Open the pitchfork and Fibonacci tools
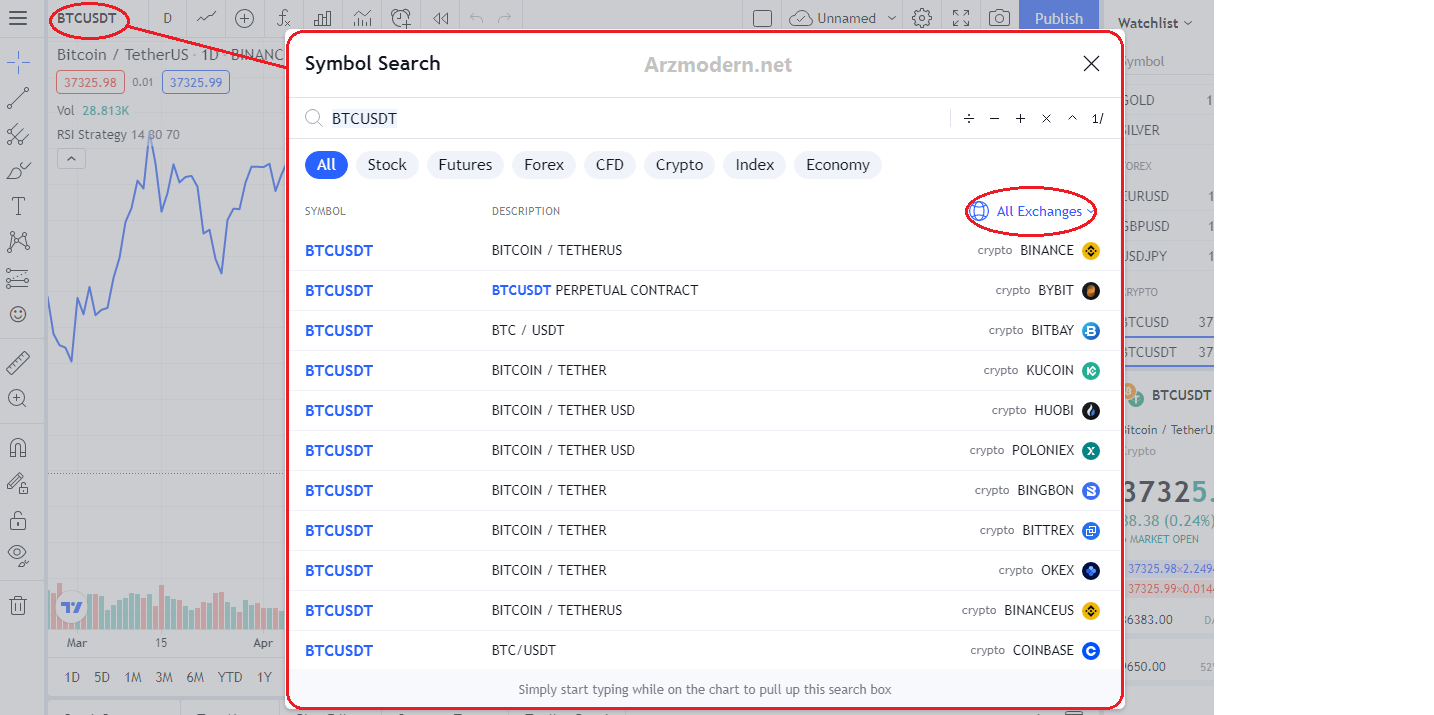The image size is (1434, 715). [x=18, y=135]
